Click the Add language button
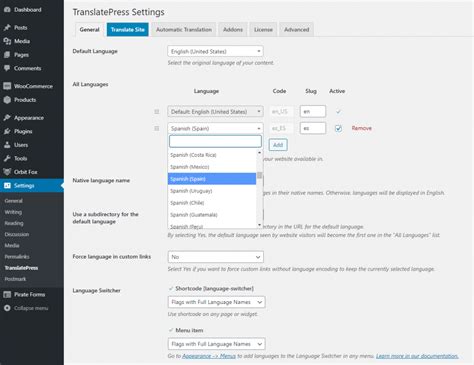This screenshot has height=365, width=474. tap(278, 145)
